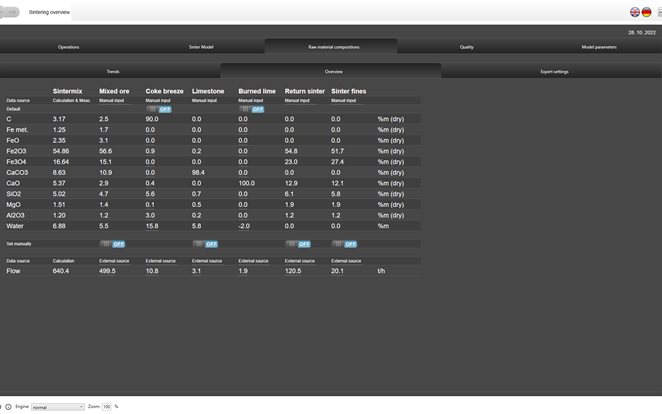
Task: Enable Set manually for Sinter fines
Action: coord(344,244)
